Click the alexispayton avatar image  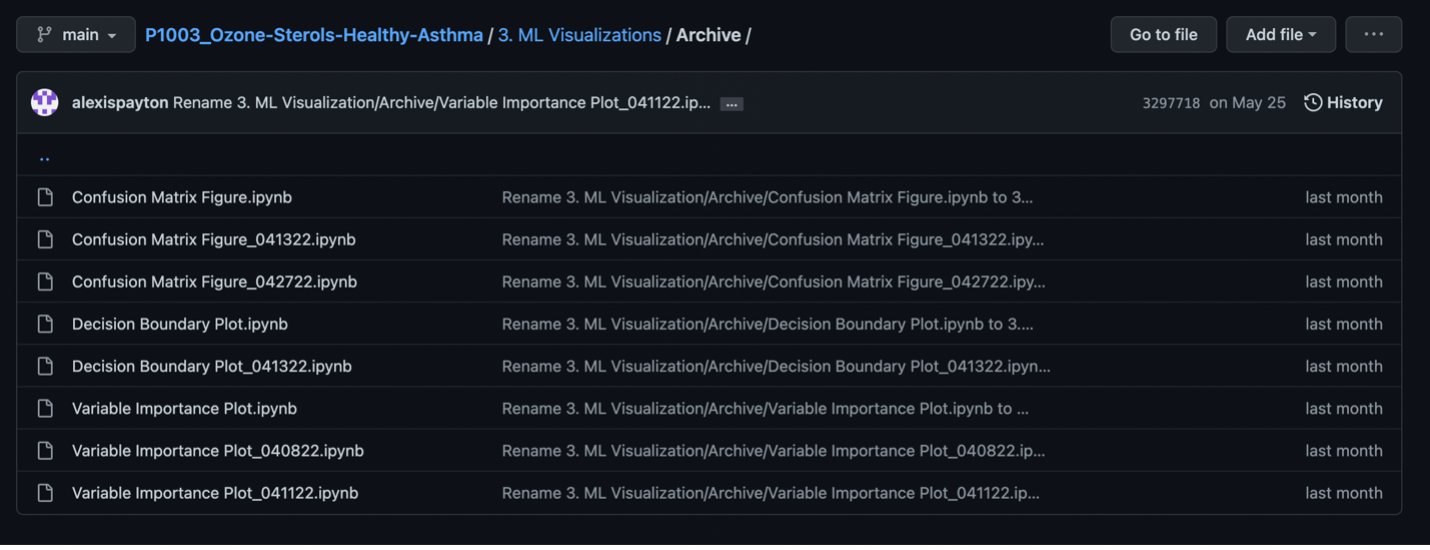coord(45,102)
